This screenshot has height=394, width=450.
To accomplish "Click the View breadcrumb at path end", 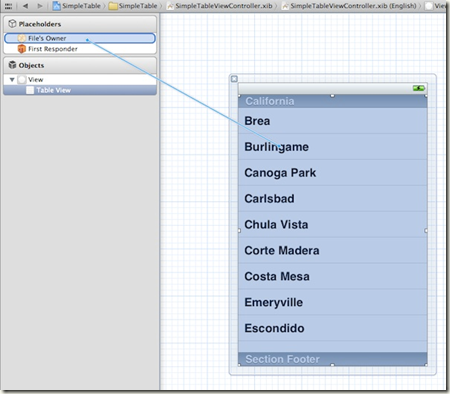I will pos(436,6).
